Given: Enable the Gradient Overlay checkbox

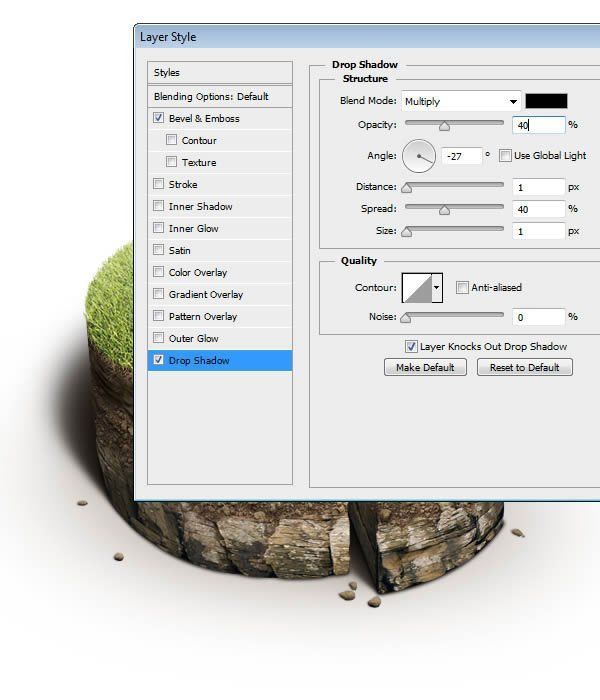Looking at the screenshot, I should click(x=158, y=294).
